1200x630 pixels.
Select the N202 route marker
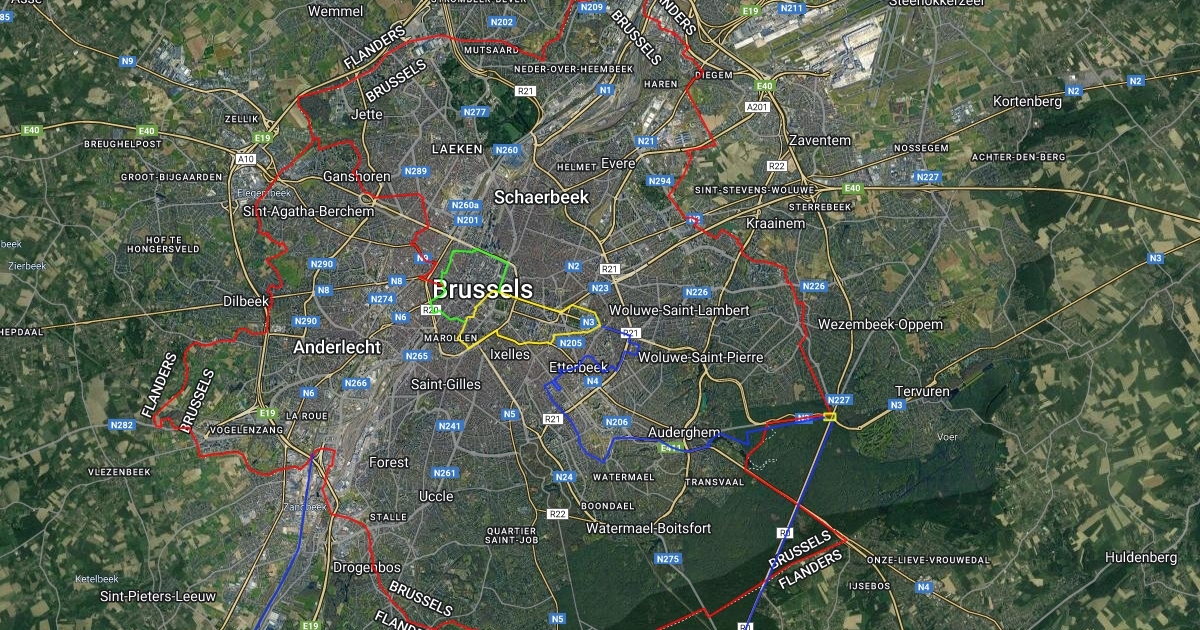[x=502, y=21]
